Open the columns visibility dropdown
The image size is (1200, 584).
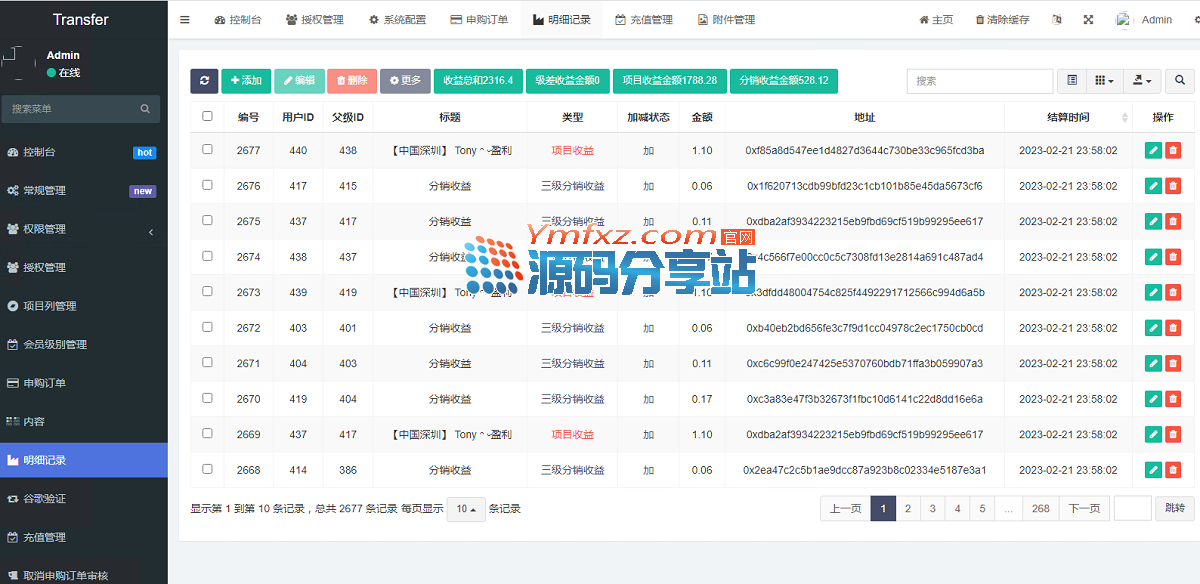point(1104,81)
